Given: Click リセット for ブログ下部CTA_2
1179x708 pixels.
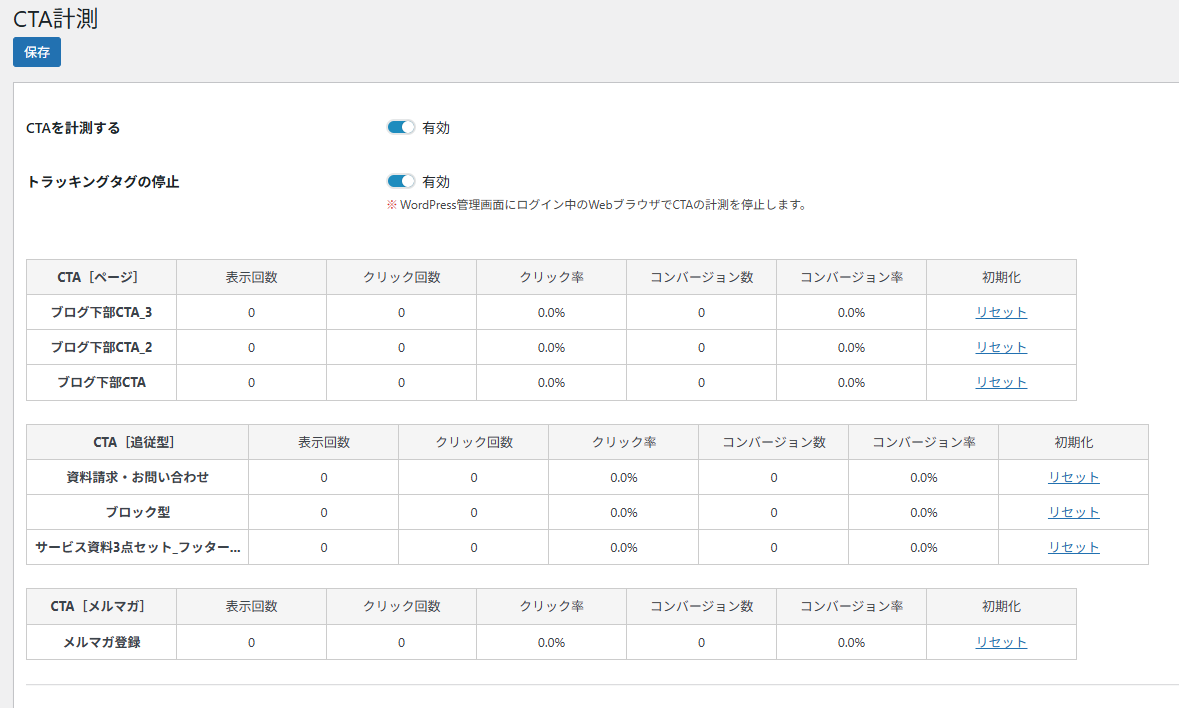Looking at the screenshot, I should click(1001, 347).
